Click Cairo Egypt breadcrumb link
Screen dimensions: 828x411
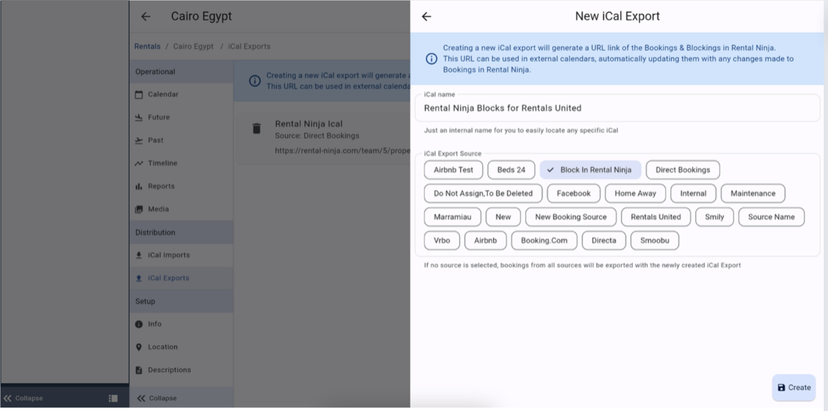tap(193, 46)
